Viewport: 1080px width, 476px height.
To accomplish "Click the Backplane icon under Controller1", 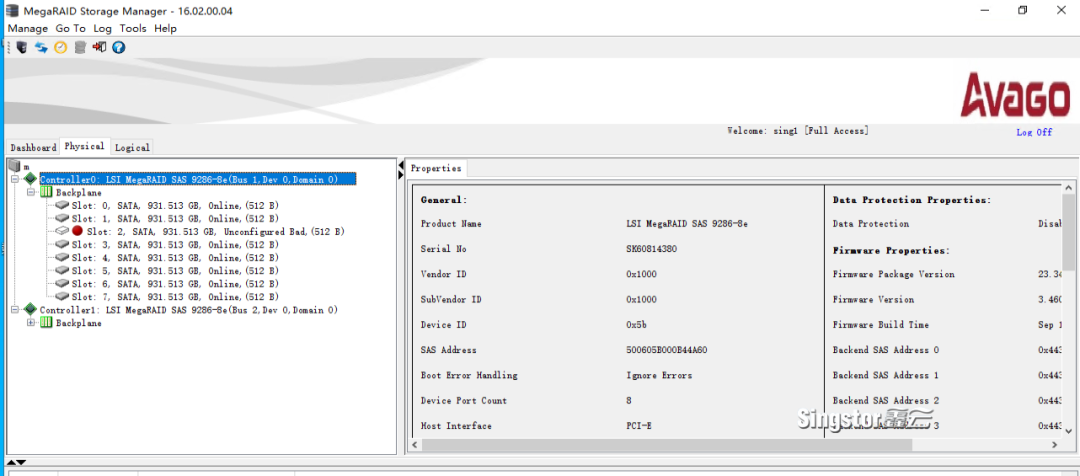I will pyautogui.click(x=46, y=323).
